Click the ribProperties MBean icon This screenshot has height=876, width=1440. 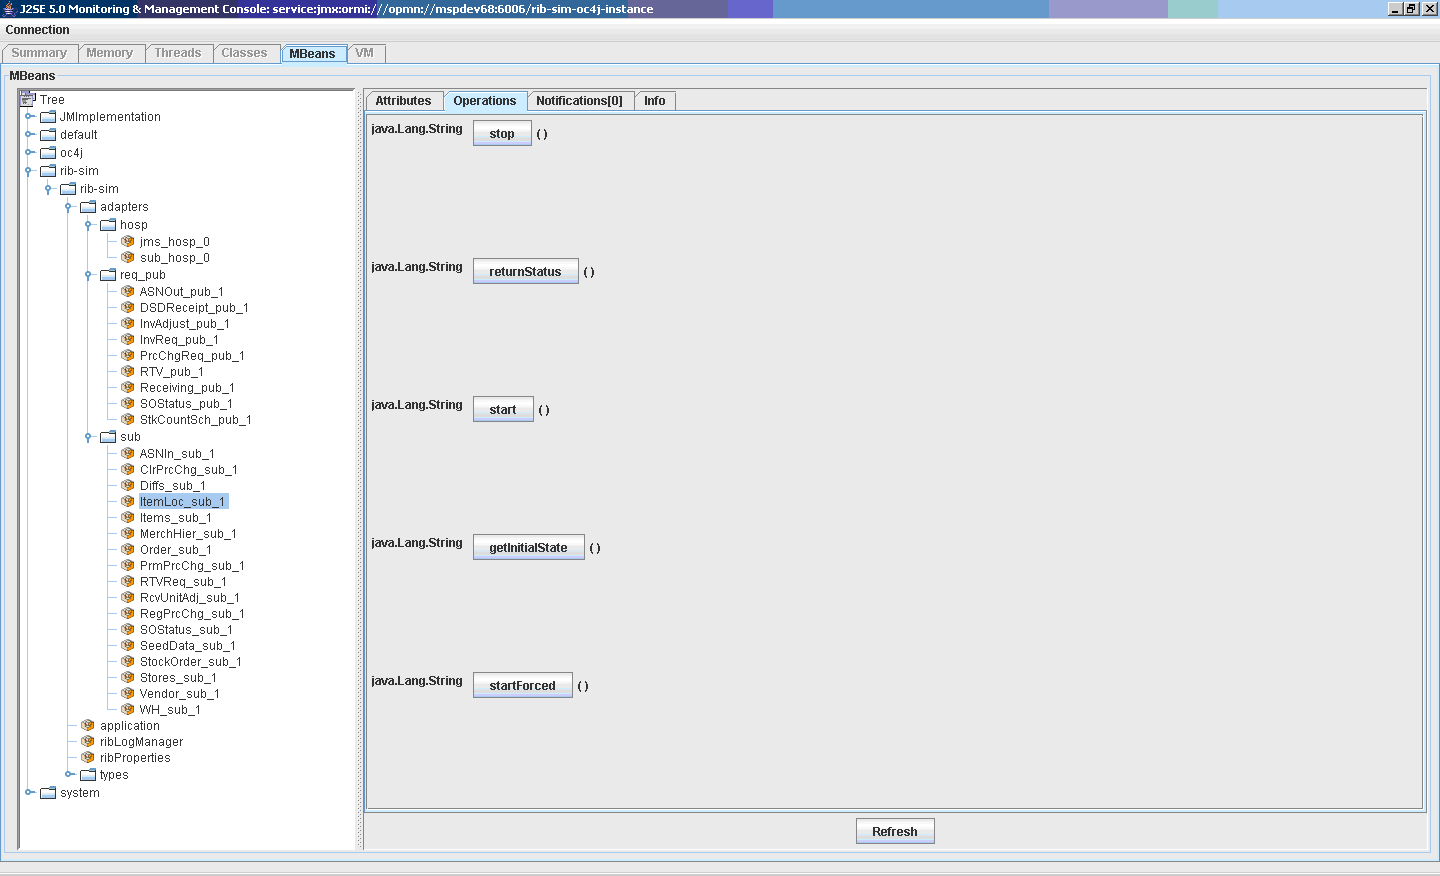[x=88, y=757]
